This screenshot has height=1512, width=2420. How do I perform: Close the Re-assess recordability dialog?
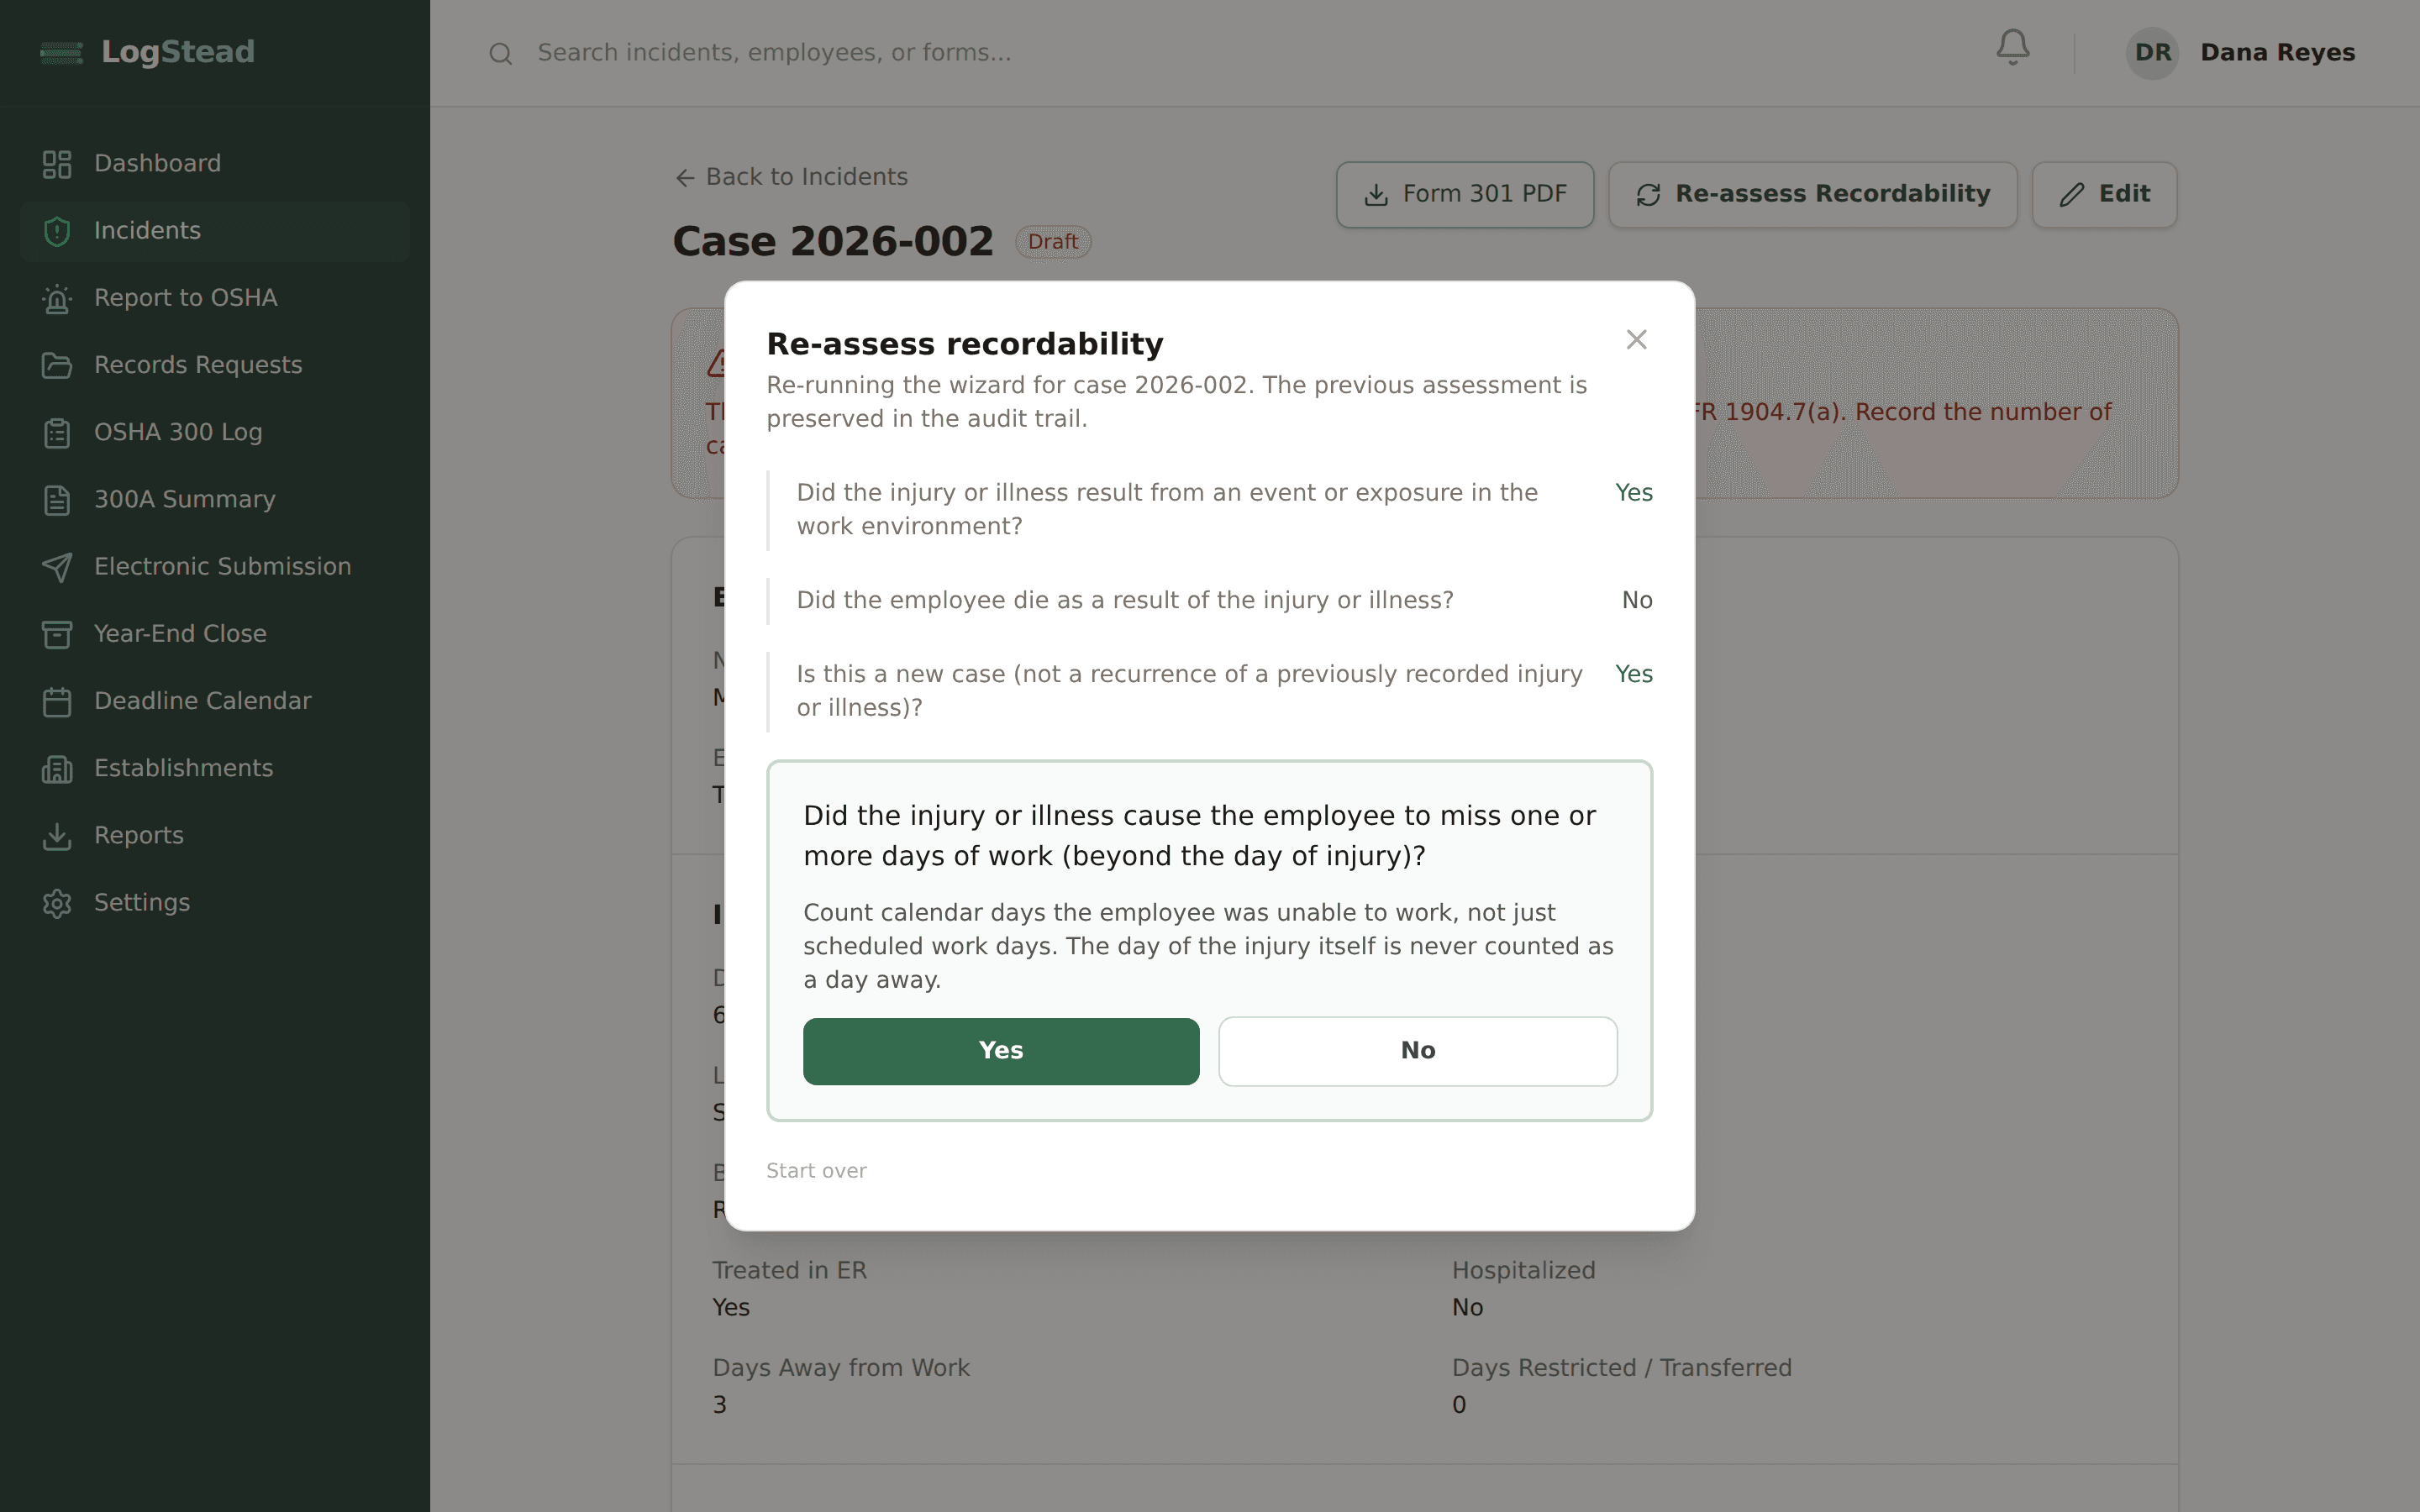(1636, 340)
